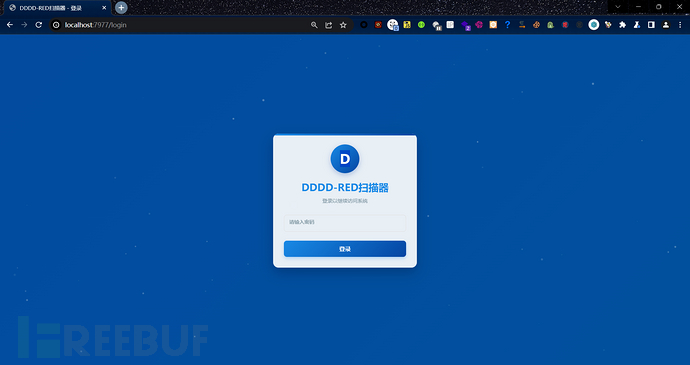Toggle the browser side panel

pos(651,25)
